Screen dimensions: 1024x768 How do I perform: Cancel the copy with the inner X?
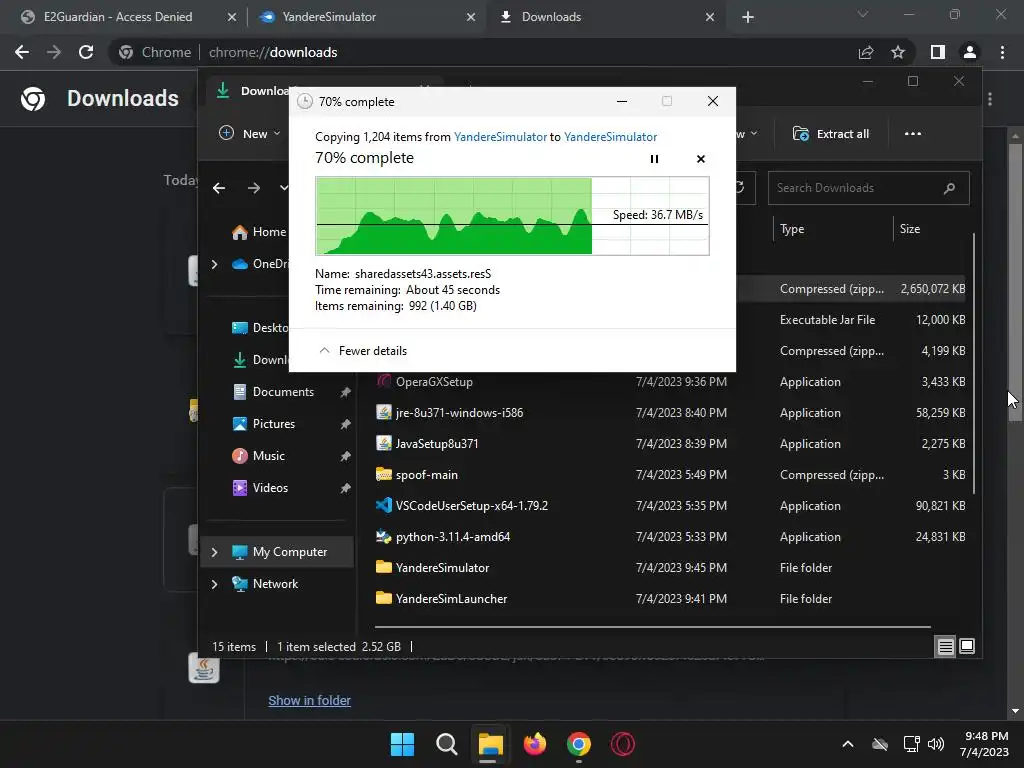pyautogui.click(x=700, y=159)
